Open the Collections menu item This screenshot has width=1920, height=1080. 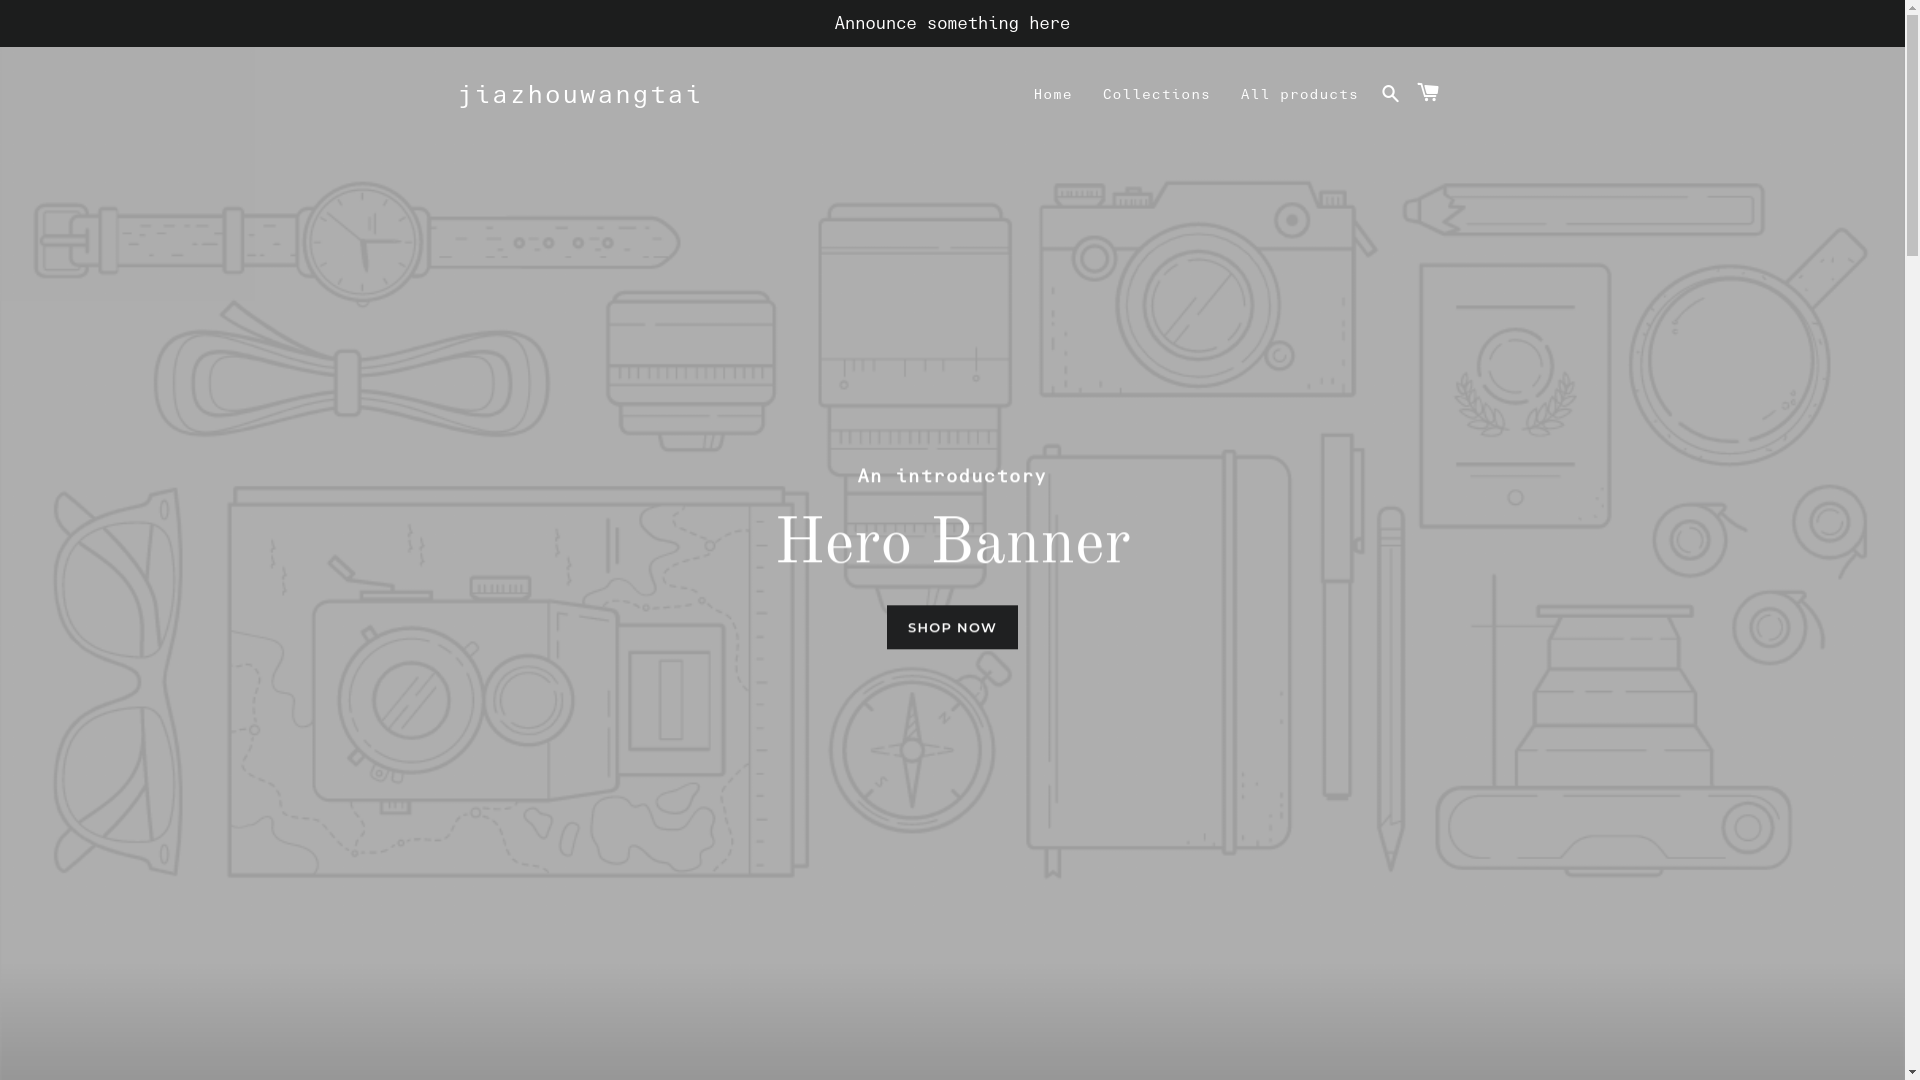[1156, 94]
